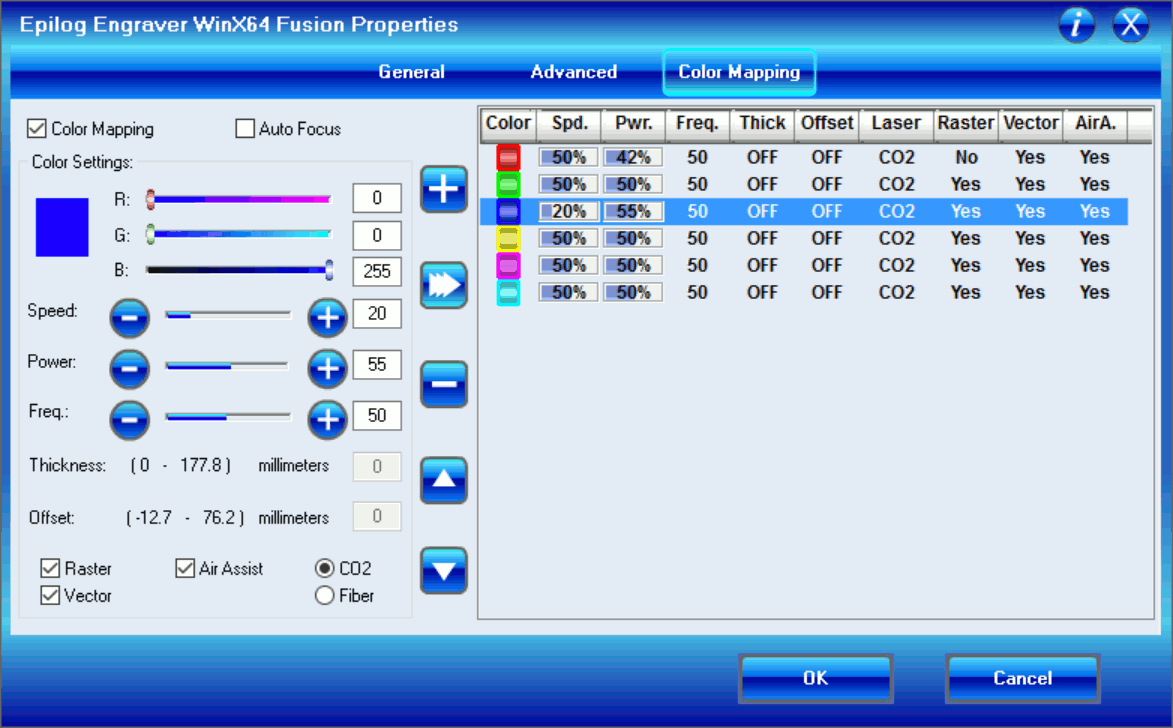Click the Raster column header
This screenshot has width=1173, height=728.
(x=966, y=124)
